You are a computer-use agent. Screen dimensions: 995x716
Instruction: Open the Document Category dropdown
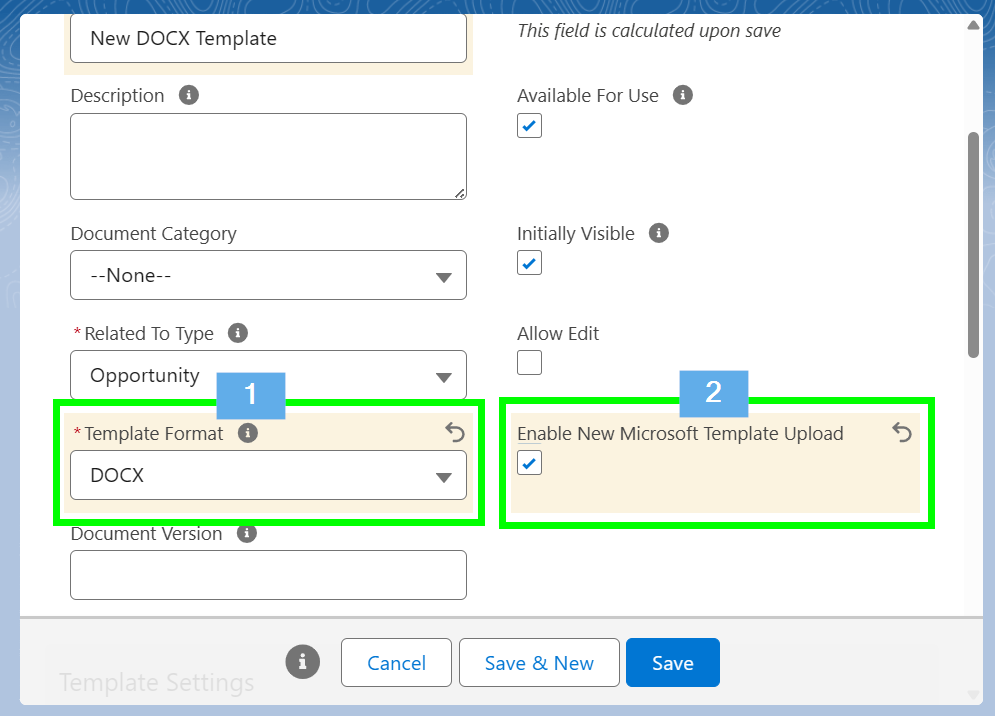click(268, 275)
